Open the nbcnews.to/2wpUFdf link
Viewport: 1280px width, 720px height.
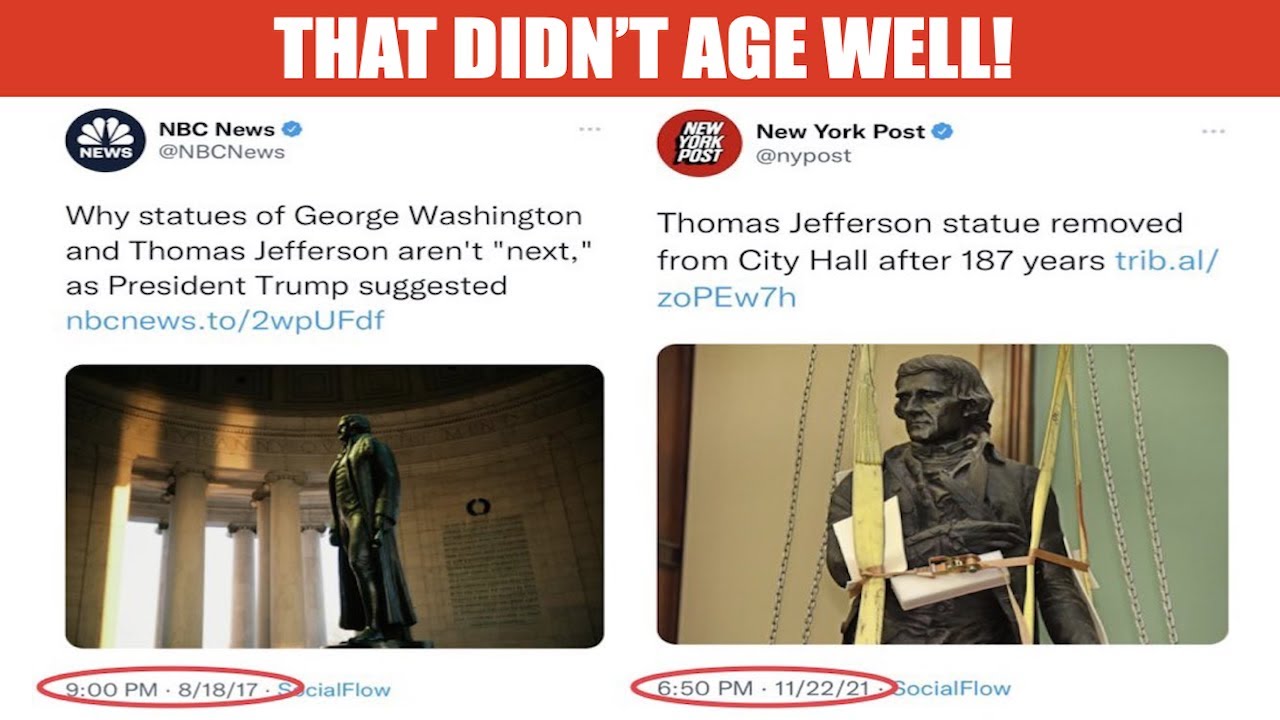point(225,321)
